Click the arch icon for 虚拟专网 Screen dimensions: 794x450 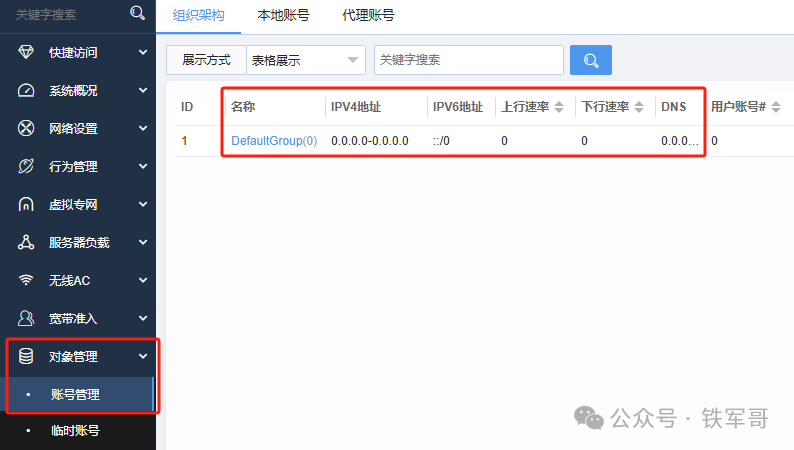coord(26,204)
